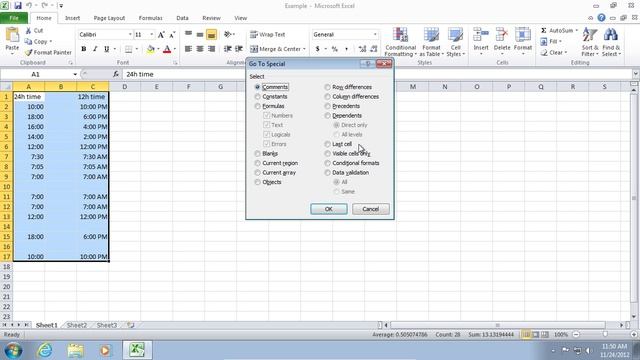Open the Copy dropdown arrow

click(x=51, y=42)
